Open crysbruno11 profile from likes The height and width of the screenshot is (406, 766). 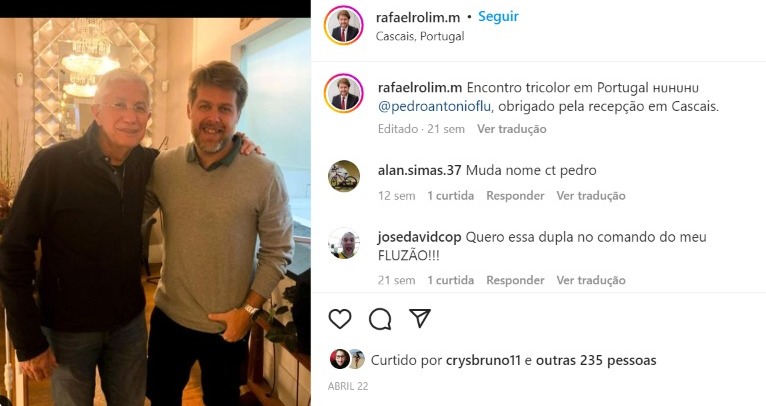(483, 361)
